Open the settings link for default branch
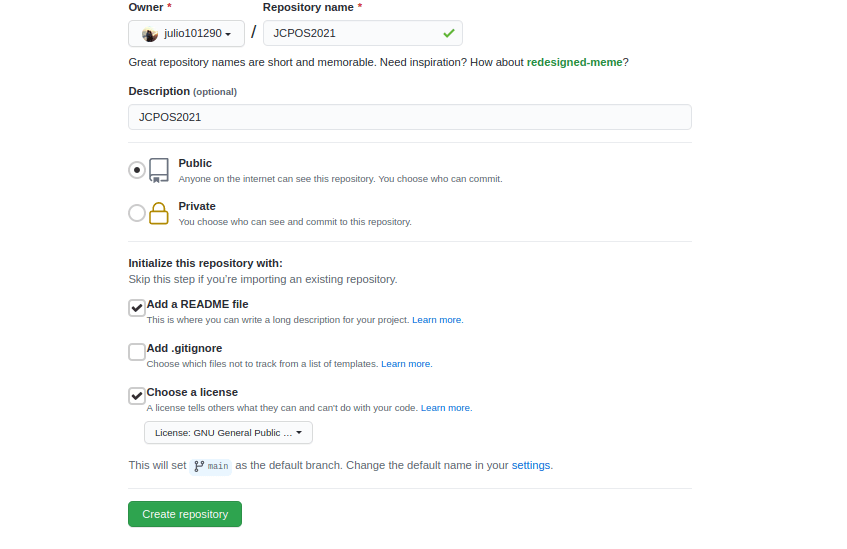This screenshot has width=847, height=549. click(531, 466)
